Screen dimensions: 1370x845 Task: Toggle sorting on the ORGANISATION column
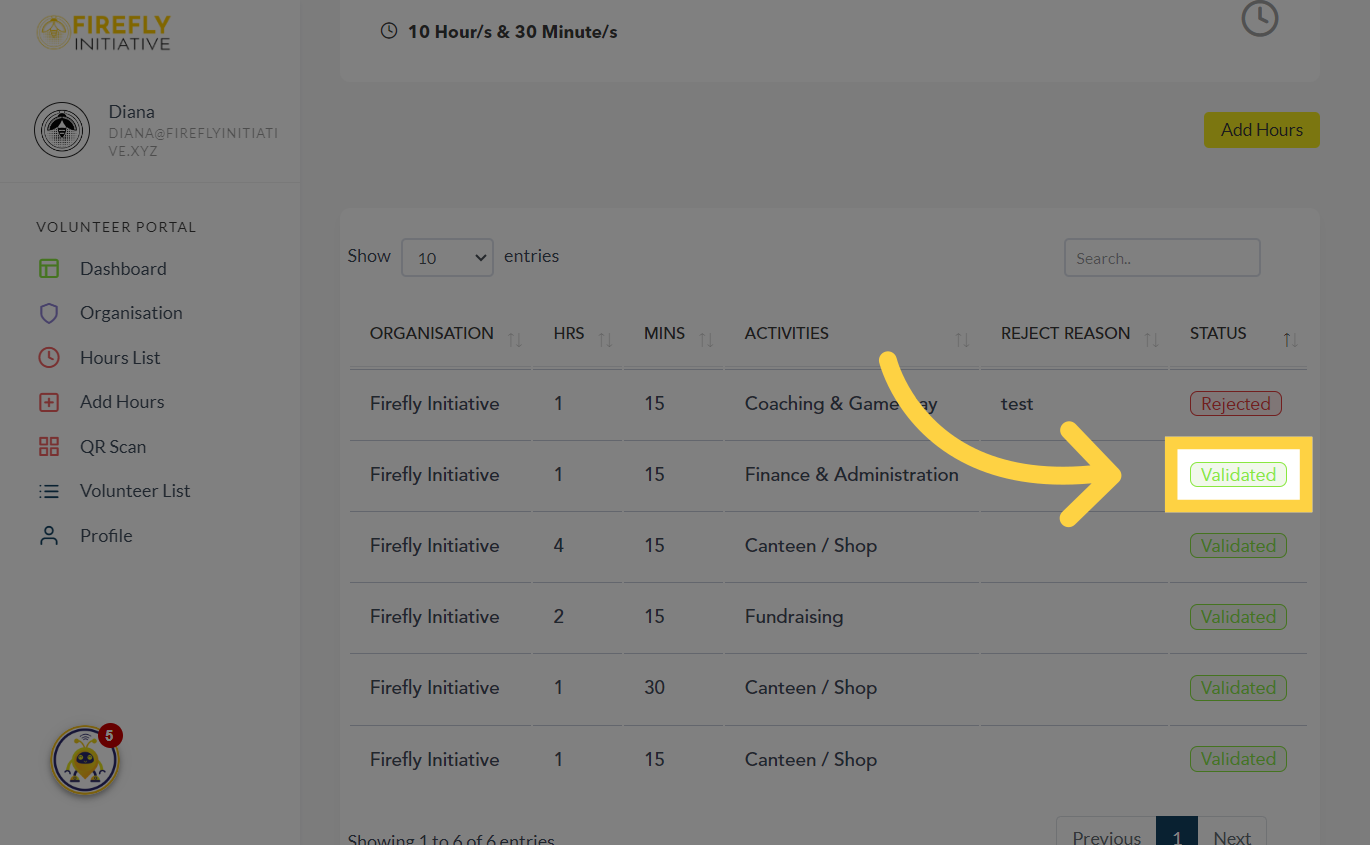click(x=516, y=338)
